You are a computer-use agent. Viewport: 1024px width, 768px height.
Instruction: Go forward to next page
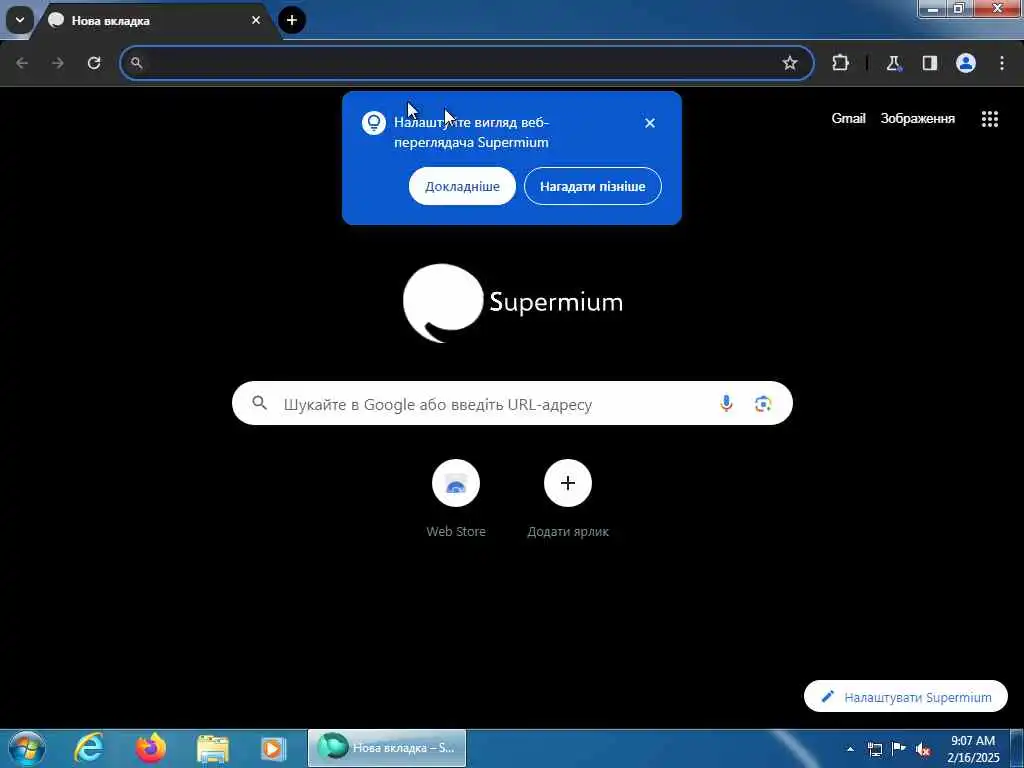coord(58,63)
